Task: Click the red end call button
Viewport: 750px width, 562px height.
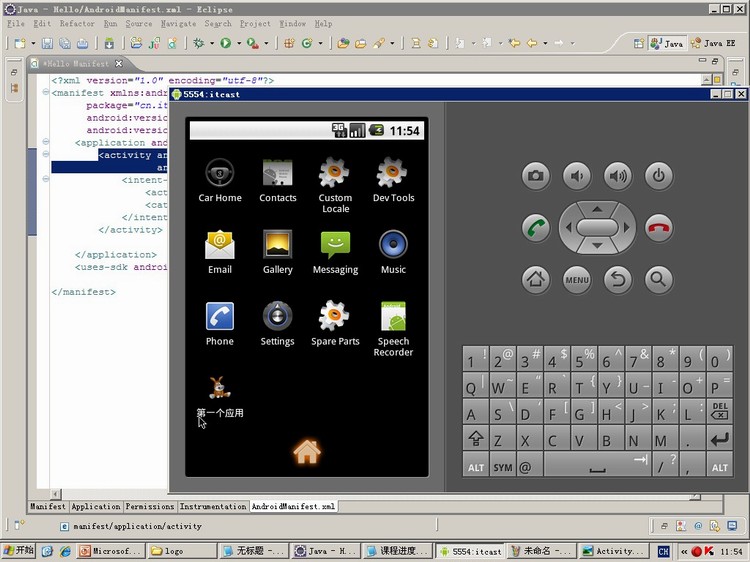Action: point(659,228)
